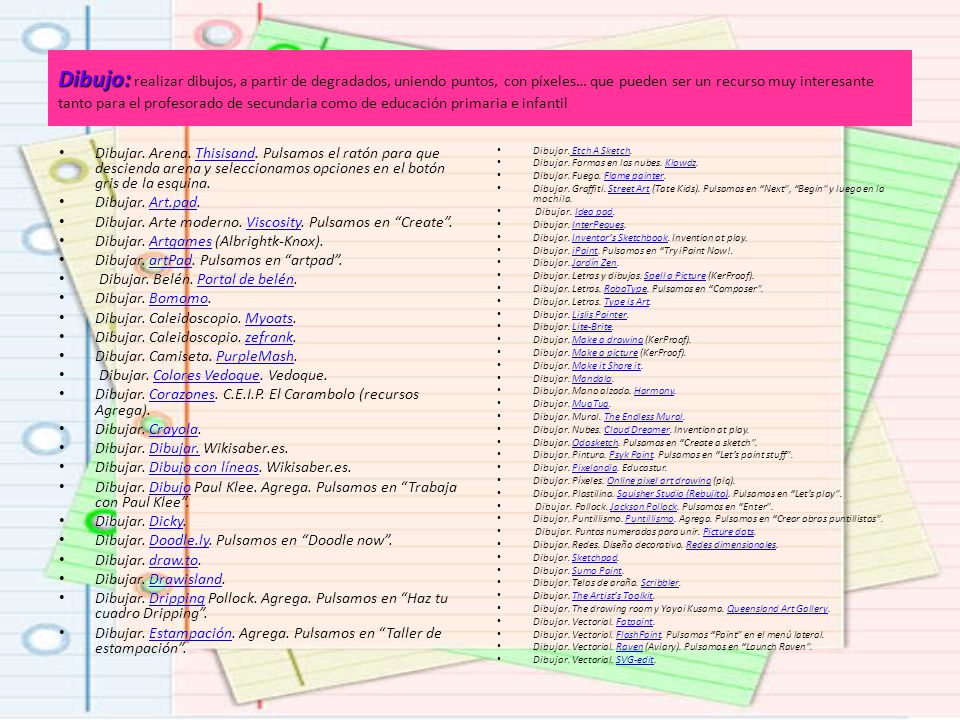Click the Viscosity modern art link
This screenshot has height=720, width=960.
pyautogui.click(x=274, y=222)
